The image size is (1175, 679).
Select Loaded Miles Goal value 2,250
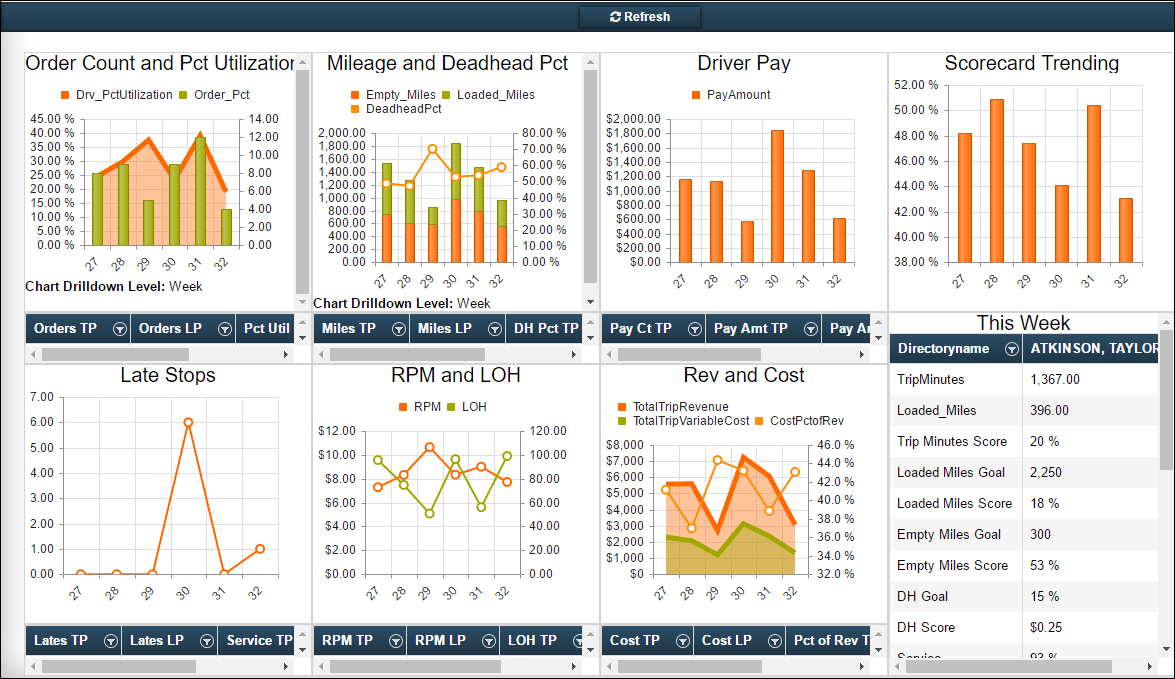pyautogui.click(x=1045, y=472)
